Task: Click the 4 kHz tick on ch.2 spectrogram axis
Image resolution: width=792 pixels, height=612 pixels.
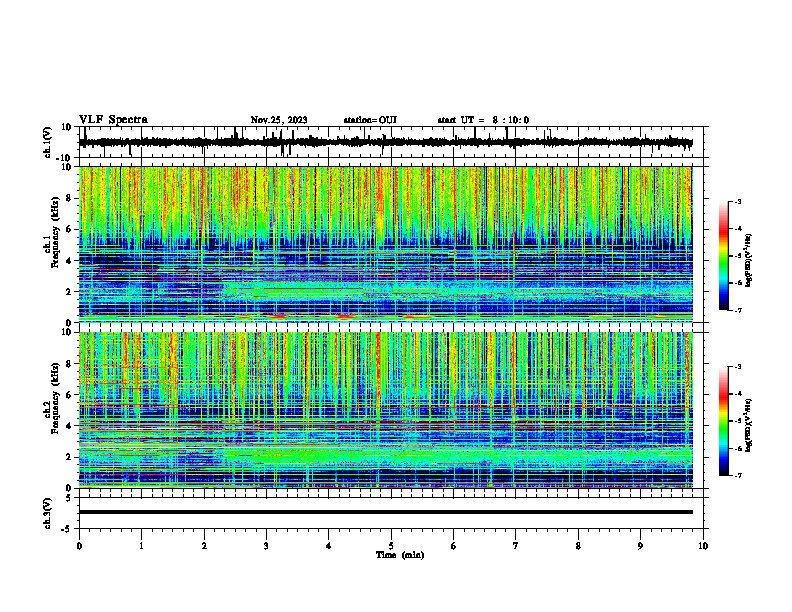Action: pos(69,426)
